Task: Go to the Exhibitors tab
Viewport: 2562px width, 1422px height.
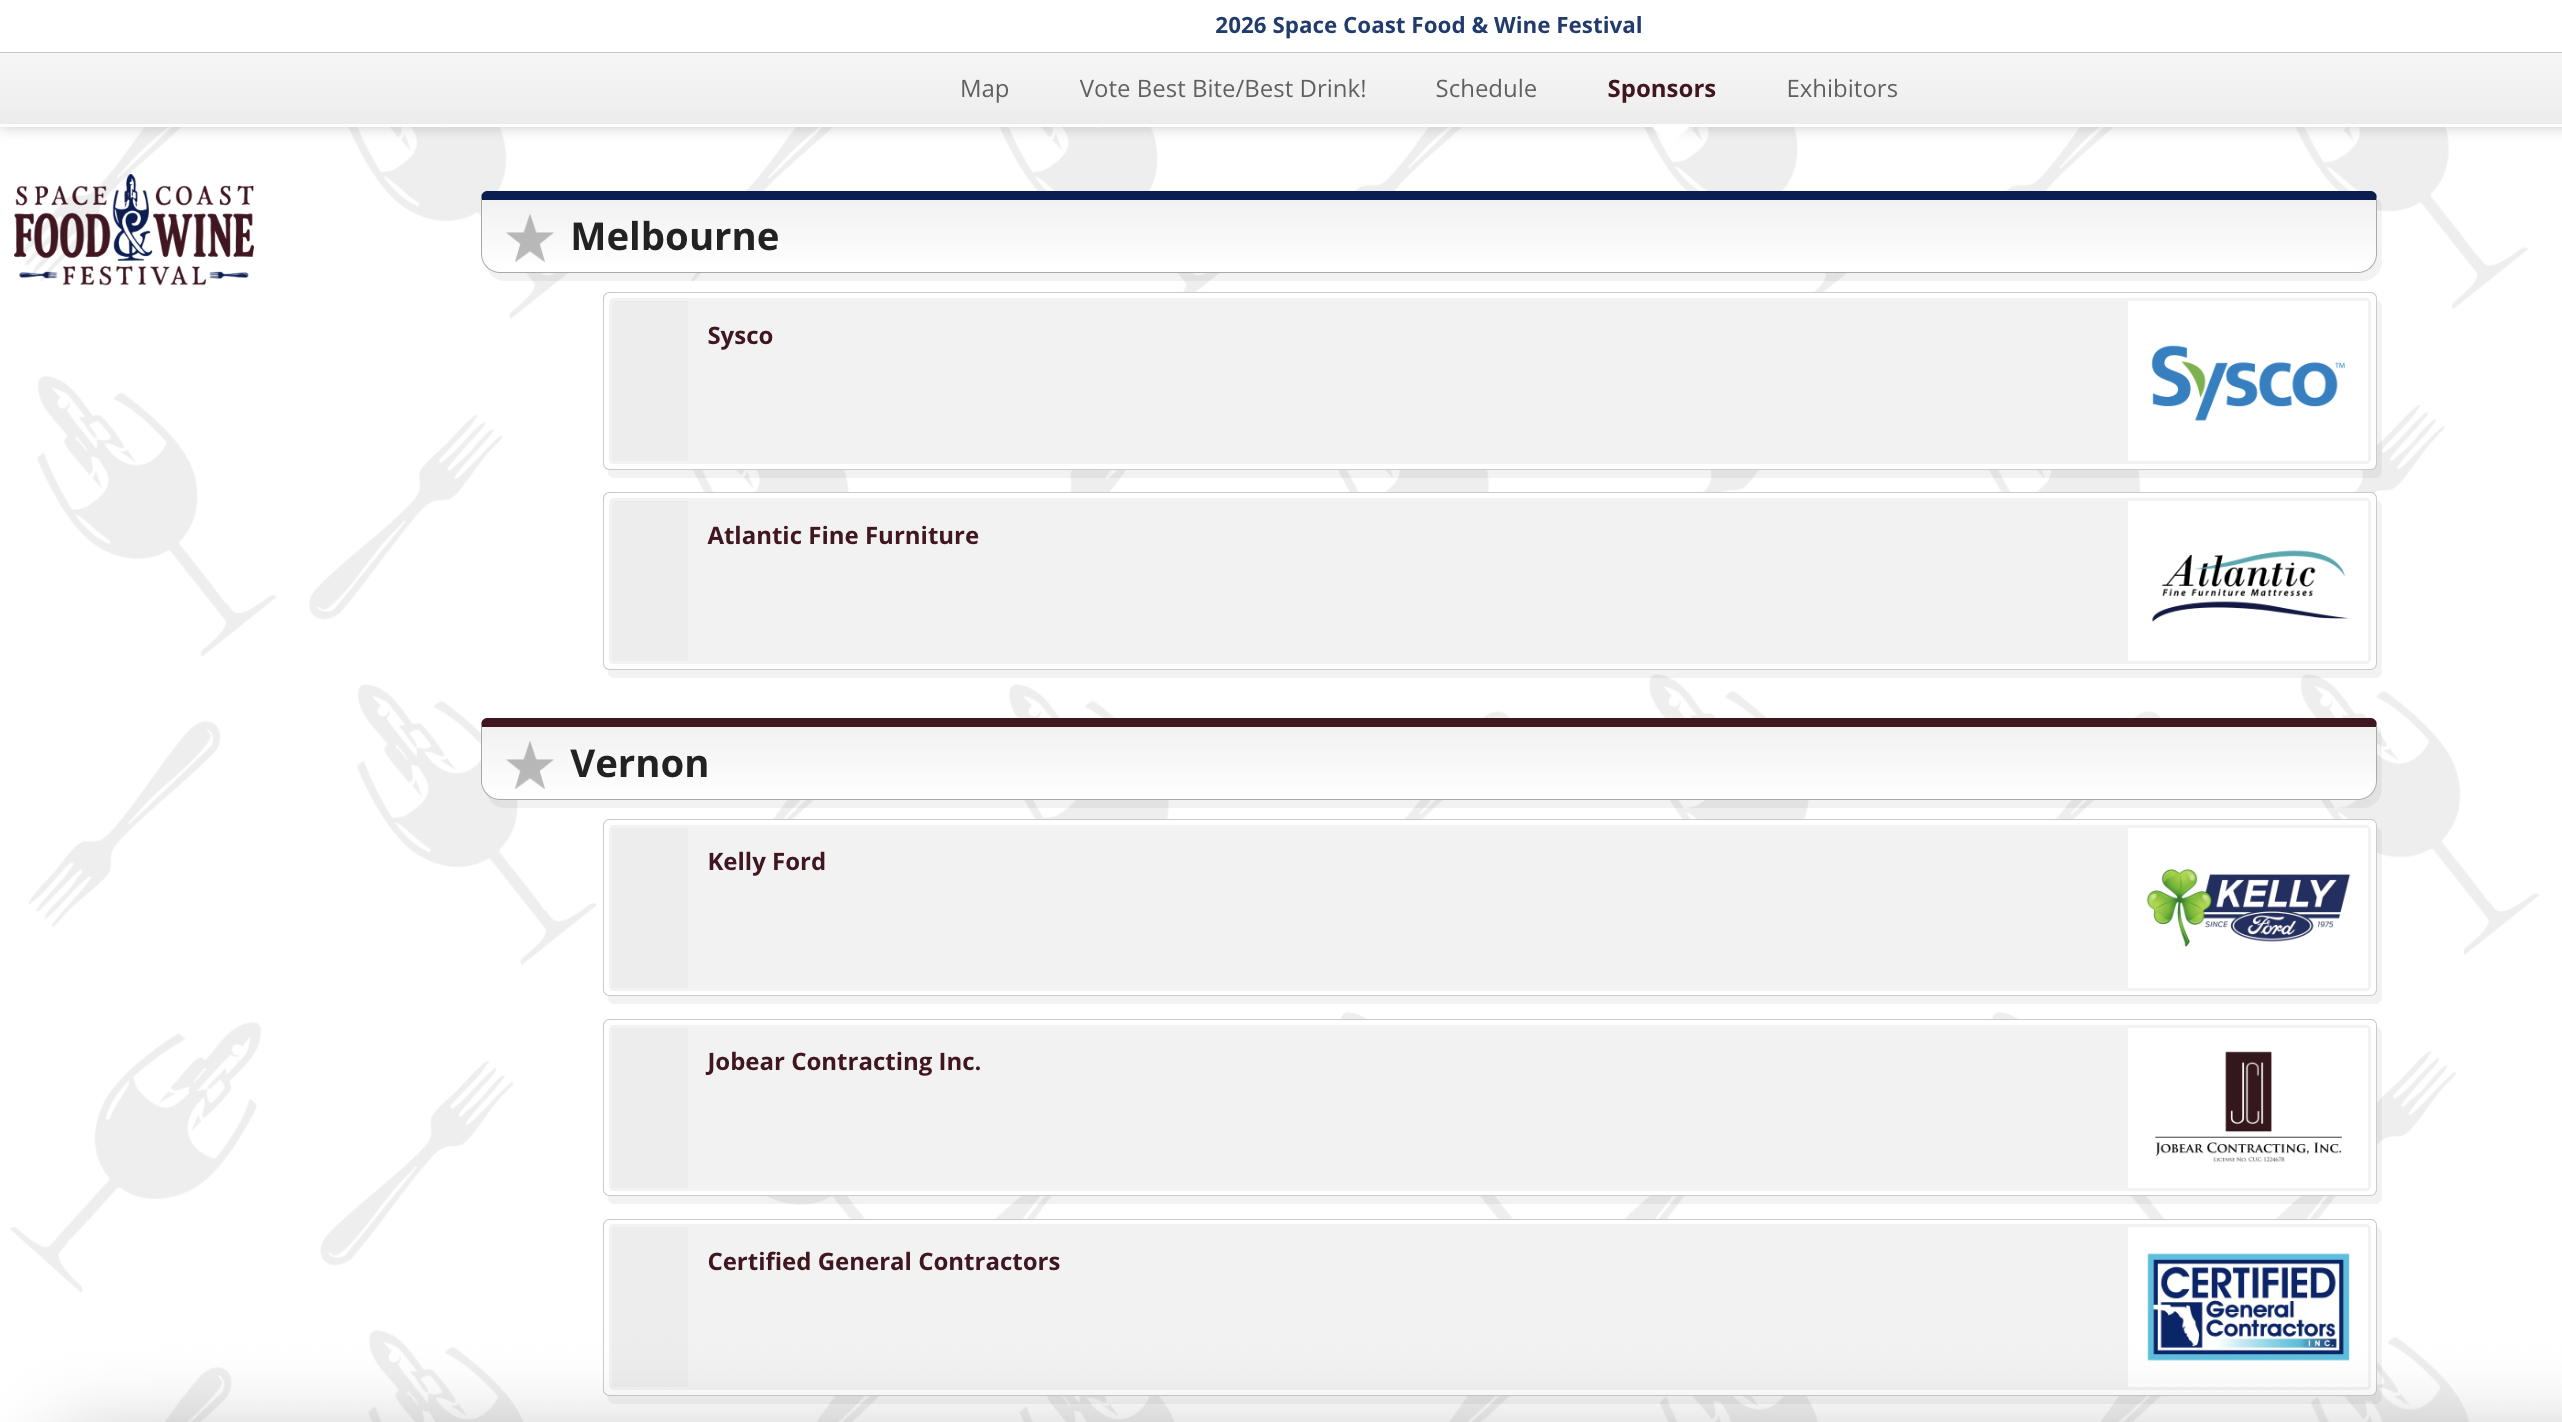Action: [1841, 89]
